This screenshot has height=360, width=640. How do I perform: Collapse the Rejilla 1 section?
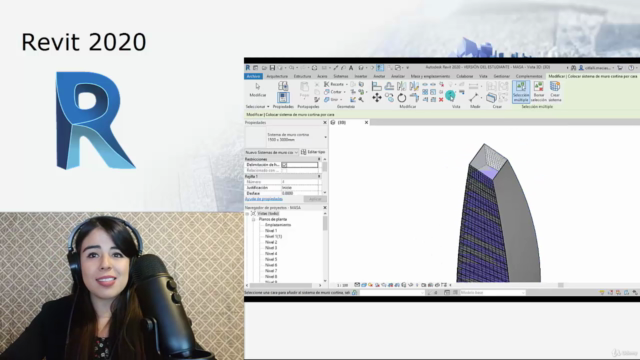point(319,176)
